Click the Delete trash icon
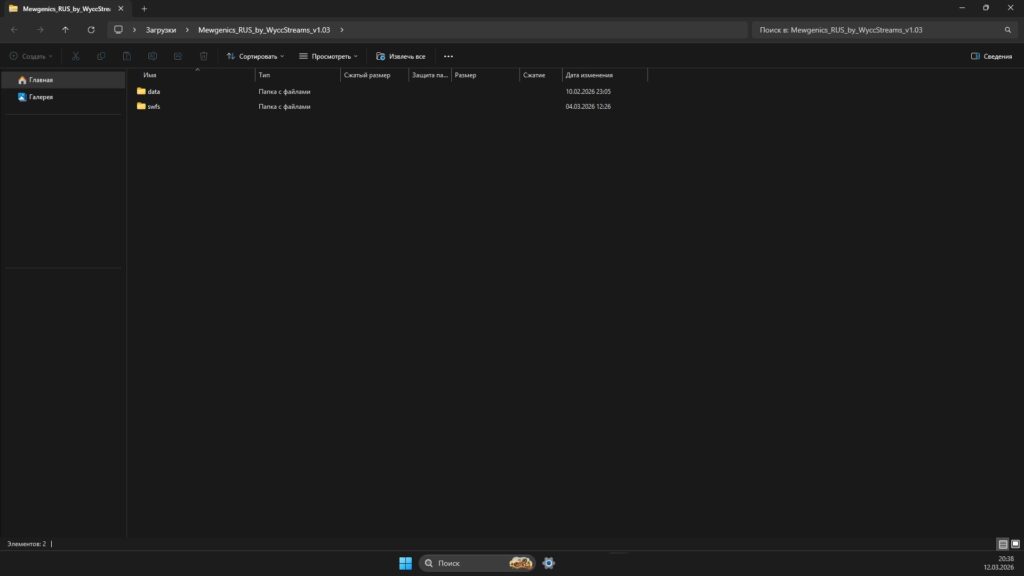The width and height of the screenshot is (1024, 576). [204, 56]
